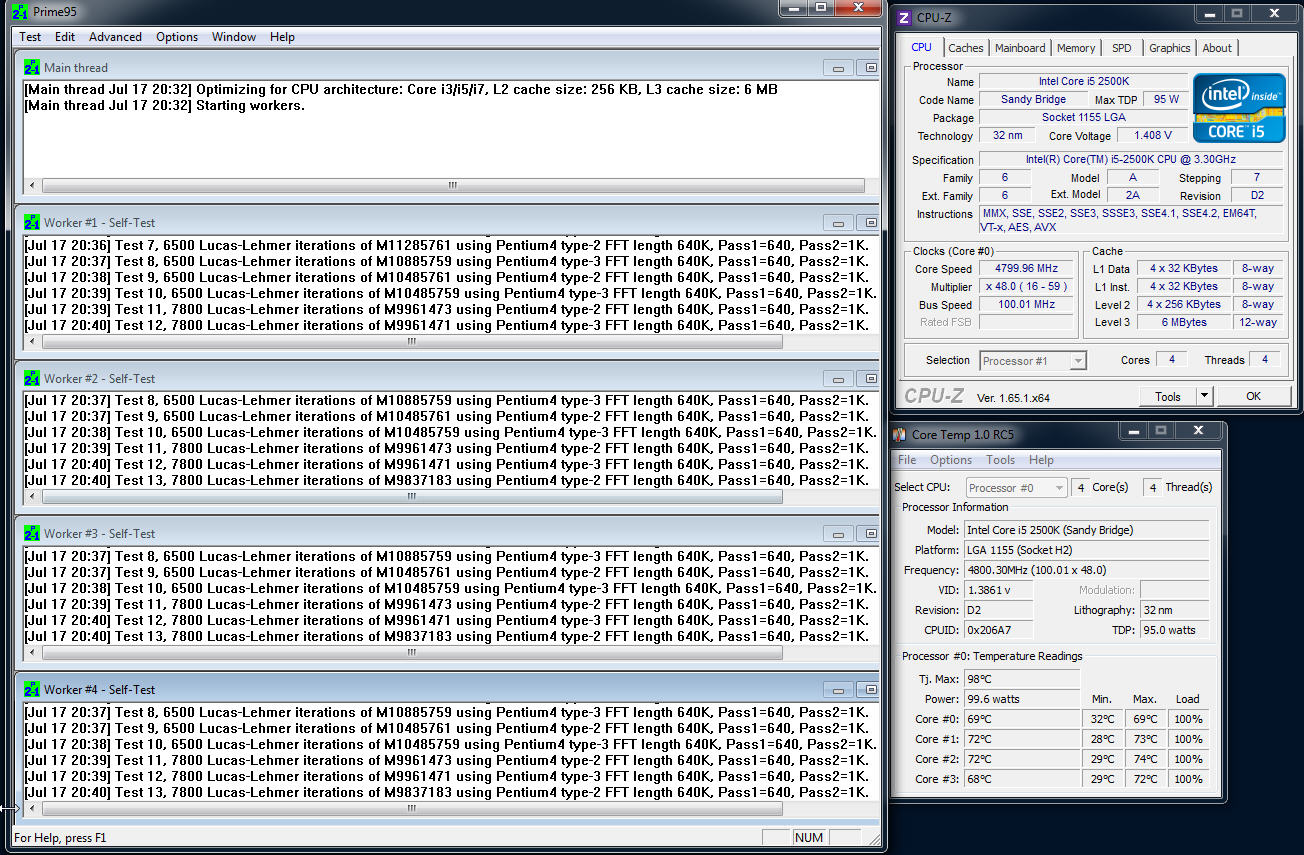Viewport: 1304px width, 855px height.
Task: Click the CPU-Z title bar icon
Action: pyautogui.click(x=904, y=17)
